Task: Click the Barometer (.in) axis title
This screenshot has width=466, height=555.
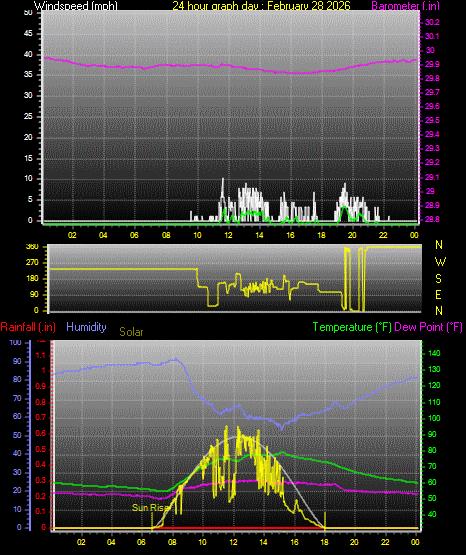Action: (405, 6)
